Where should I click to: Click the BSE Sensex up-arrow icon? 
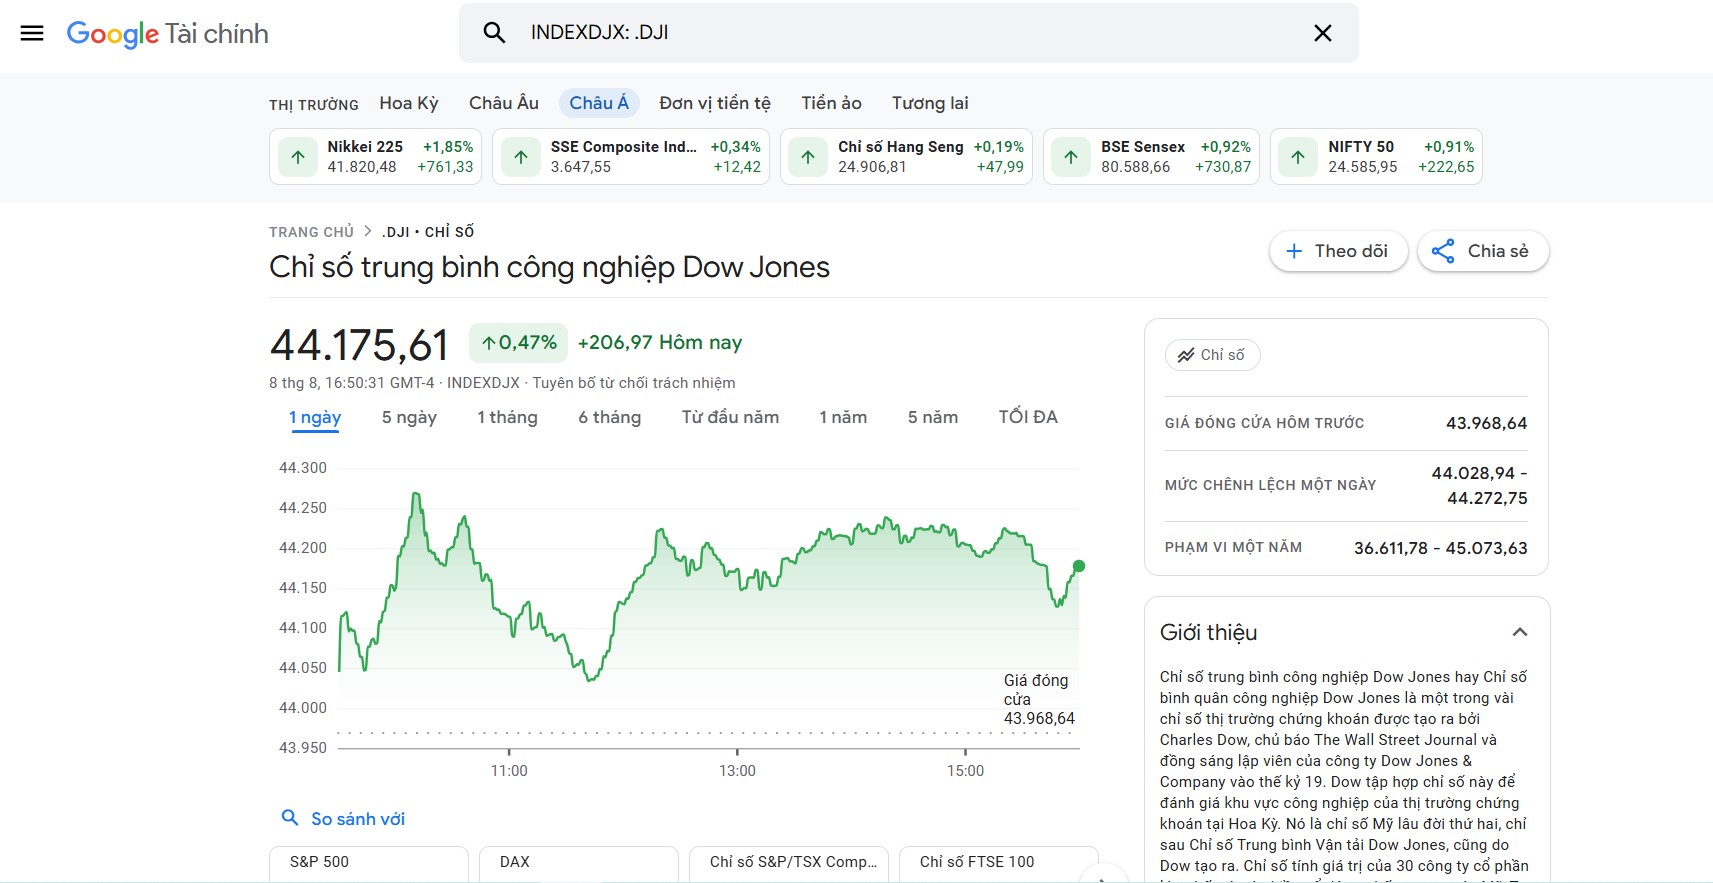1071,157
